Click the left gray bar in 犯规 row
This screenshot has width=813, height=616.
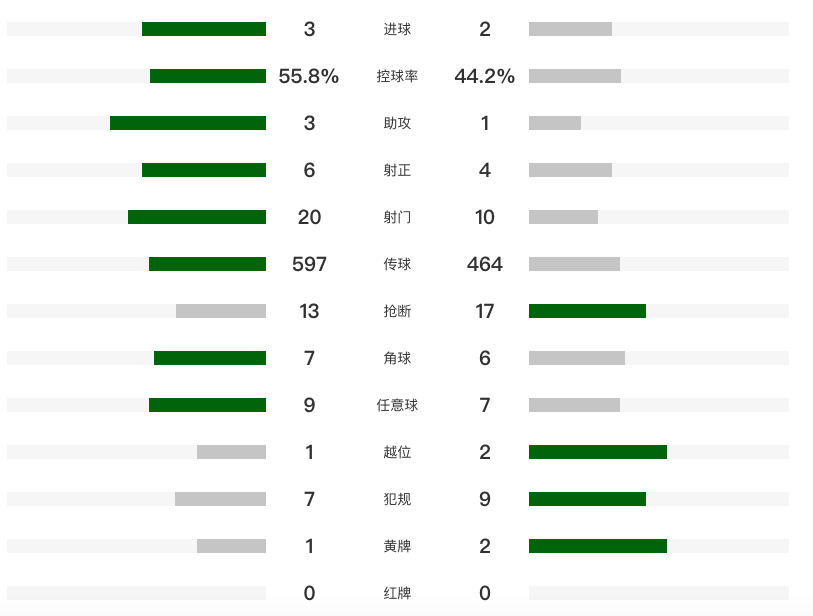(220, 499)
